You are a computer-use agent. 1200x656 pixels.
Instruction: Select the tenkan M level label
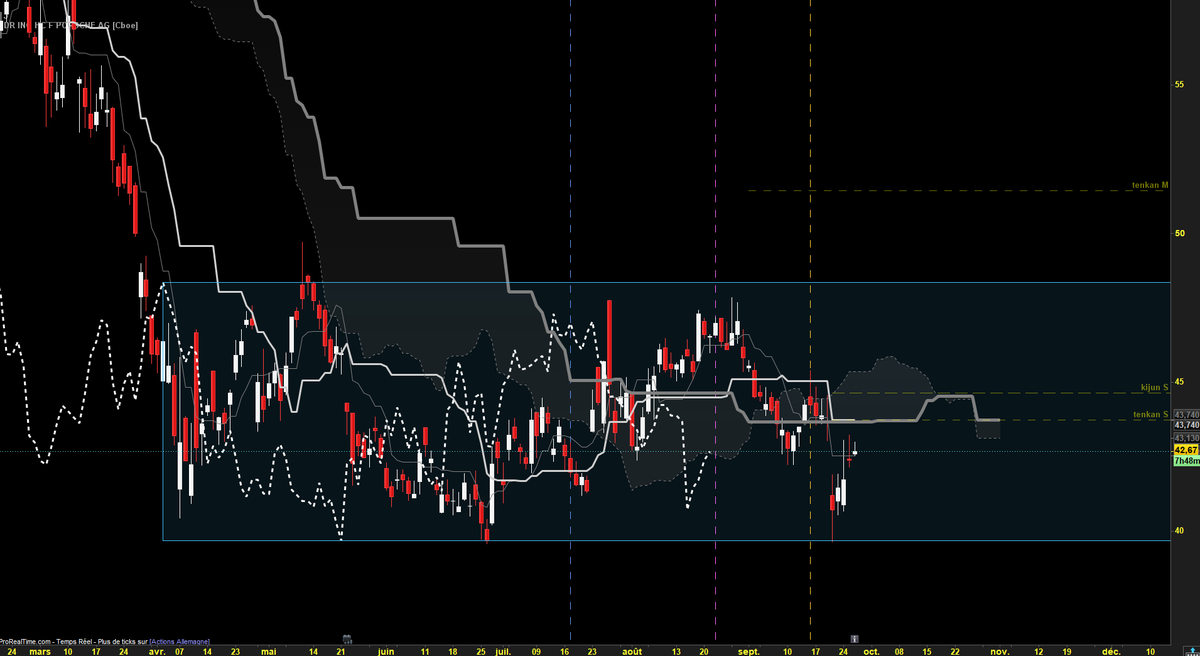click(x=1149, y=185)
